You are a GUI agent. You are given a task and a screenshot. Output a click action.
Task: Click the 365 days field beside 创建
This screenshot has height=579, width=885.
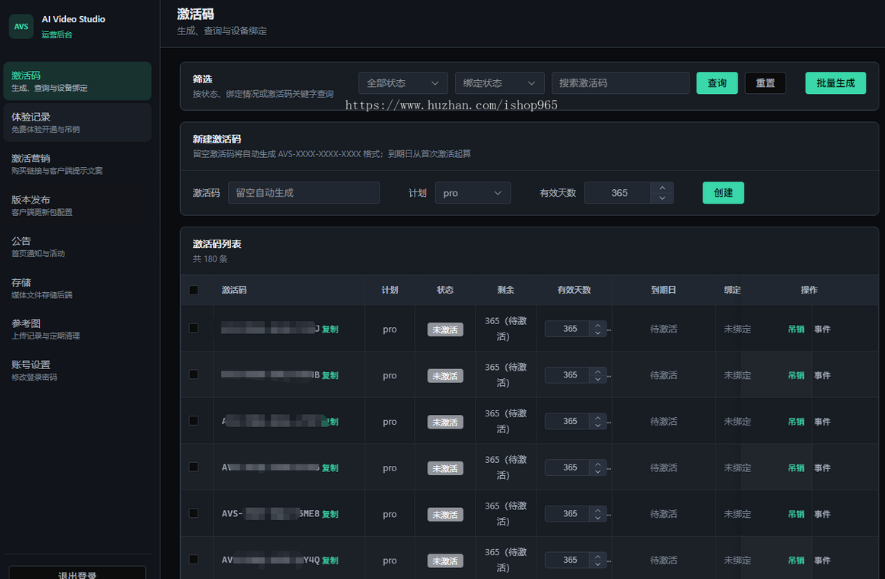[619, 193]
